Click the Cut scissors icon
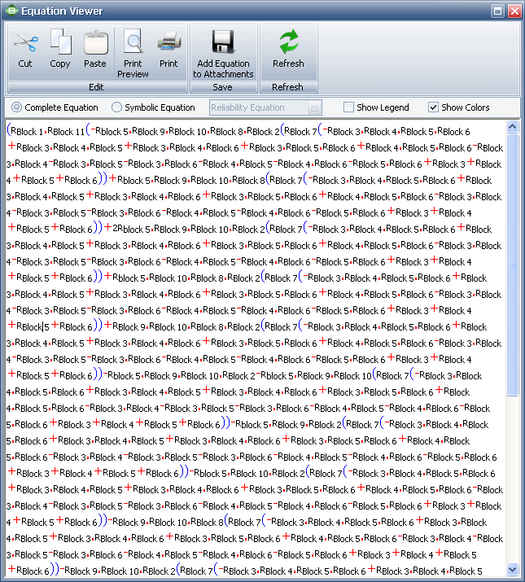The height and width of the screenshot is (582, 525). coord(25,43)
